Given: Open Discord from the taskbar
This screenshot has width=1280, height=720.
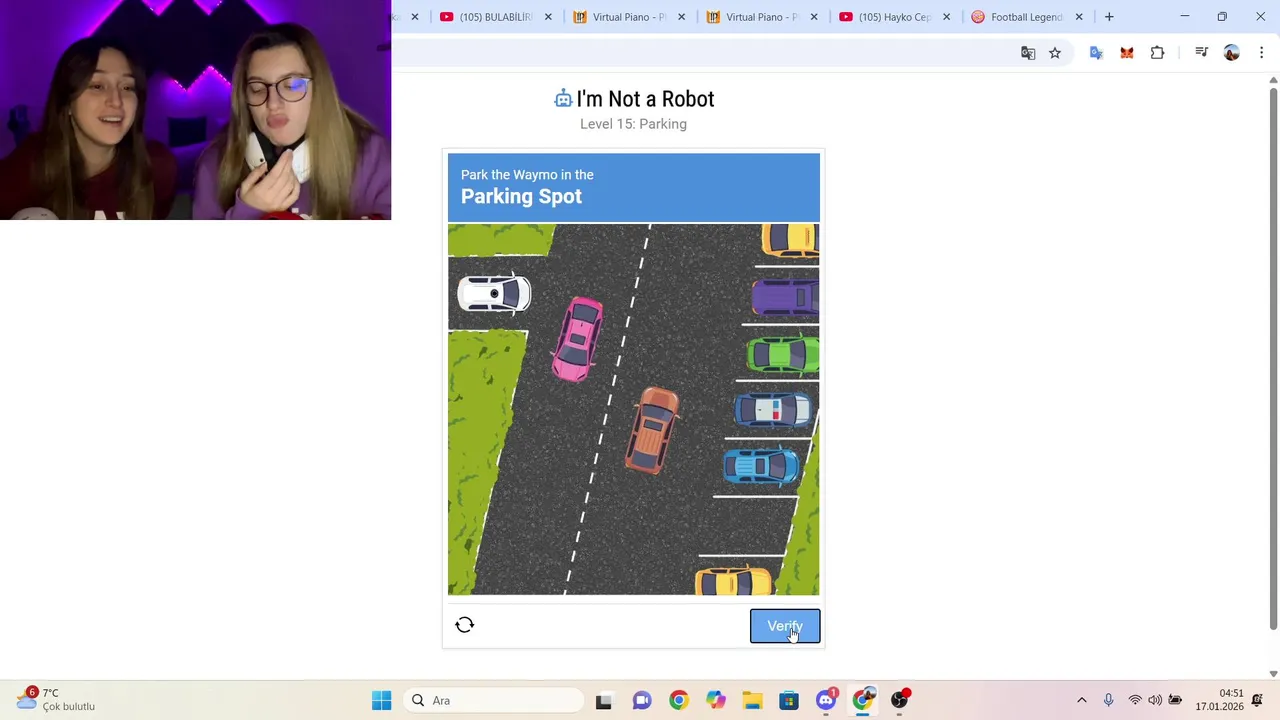Looking at the screenshot, I should tap(826, 700).
